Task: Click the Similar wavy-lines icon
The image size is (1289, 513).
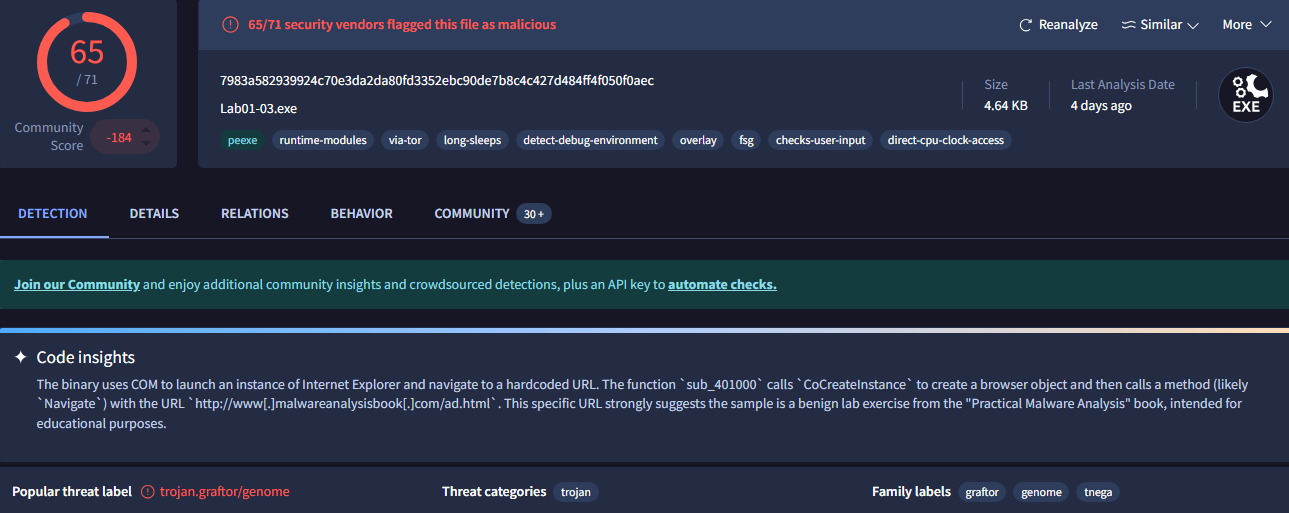Action: tap(1128, 25)
